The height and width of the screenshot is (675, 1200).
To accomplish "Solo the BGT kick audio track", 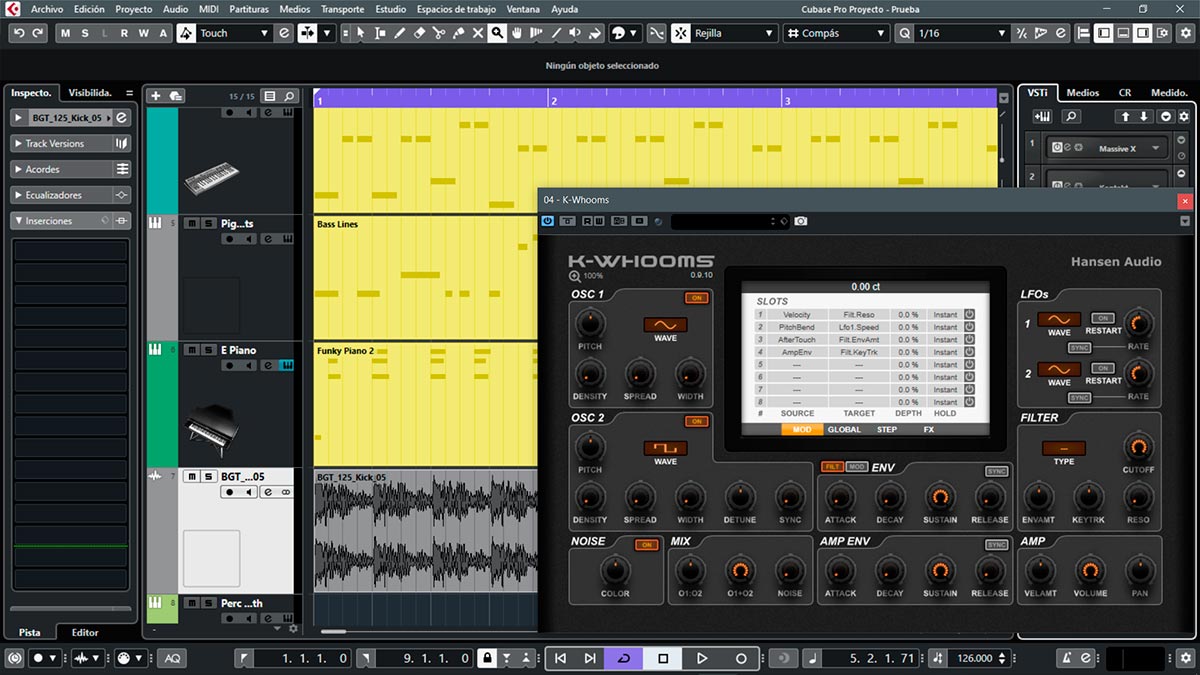I will (x=208, y=476).
